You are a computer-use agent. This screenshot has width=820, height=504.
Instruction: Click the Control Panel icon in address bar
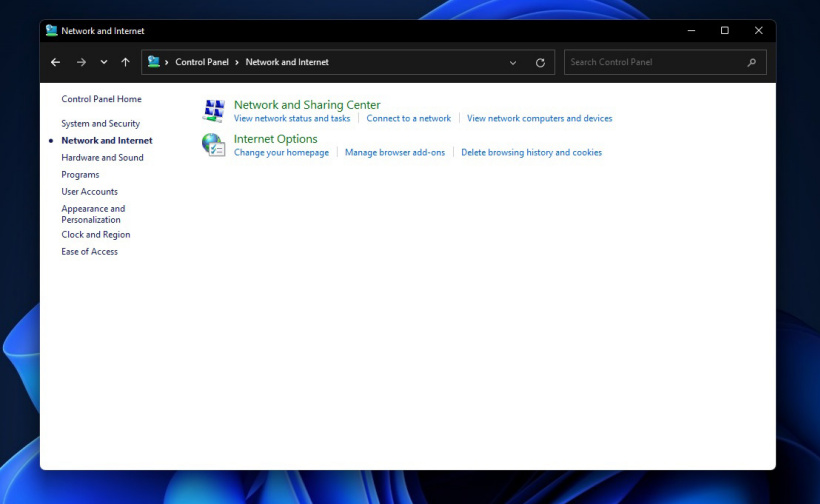(x=154, y=62)
